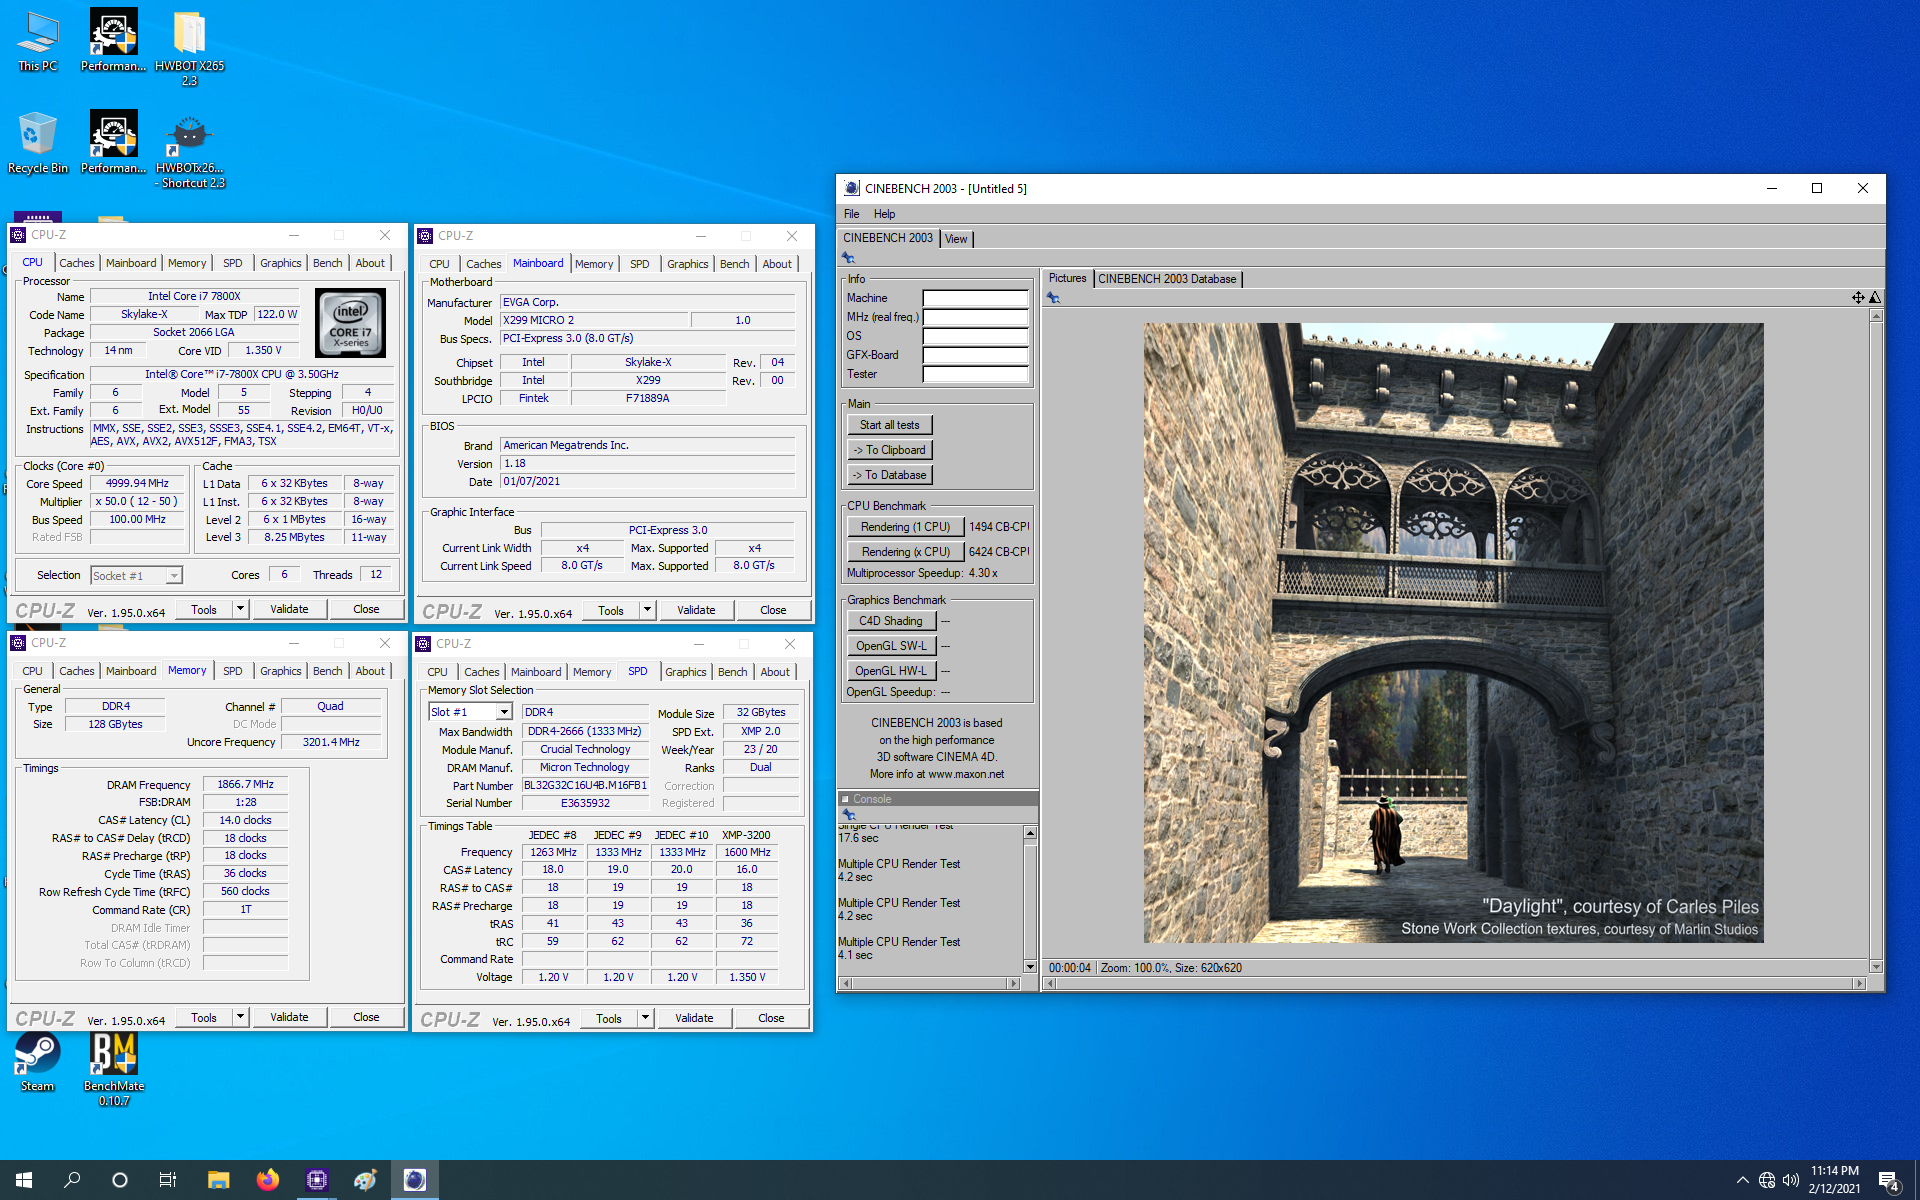Click the To Database button
Screen dimensions: 1920x1200
889,475
